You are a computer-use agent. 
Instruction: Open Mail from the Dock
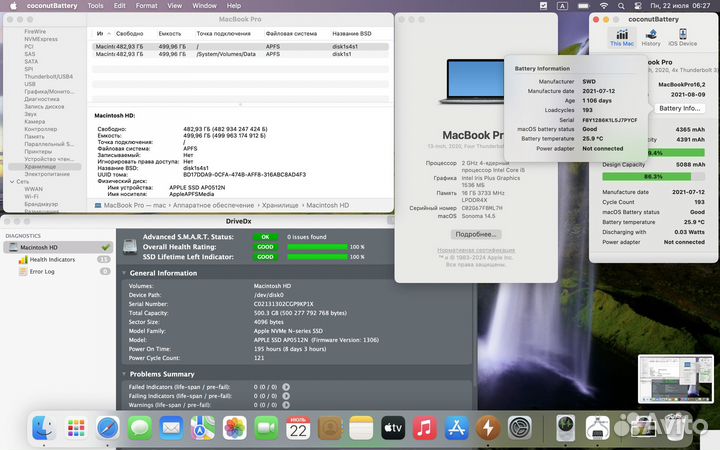pos(171,428)
